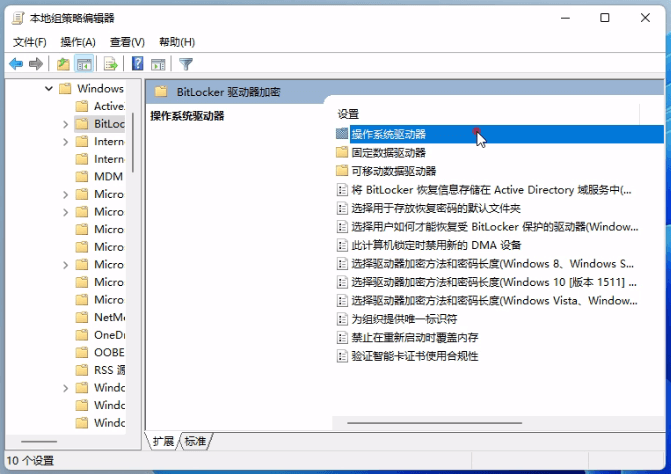The height and width of the screenshot is (474, 671).
Task: Expand the first Intern tree node
Action: 65,142
